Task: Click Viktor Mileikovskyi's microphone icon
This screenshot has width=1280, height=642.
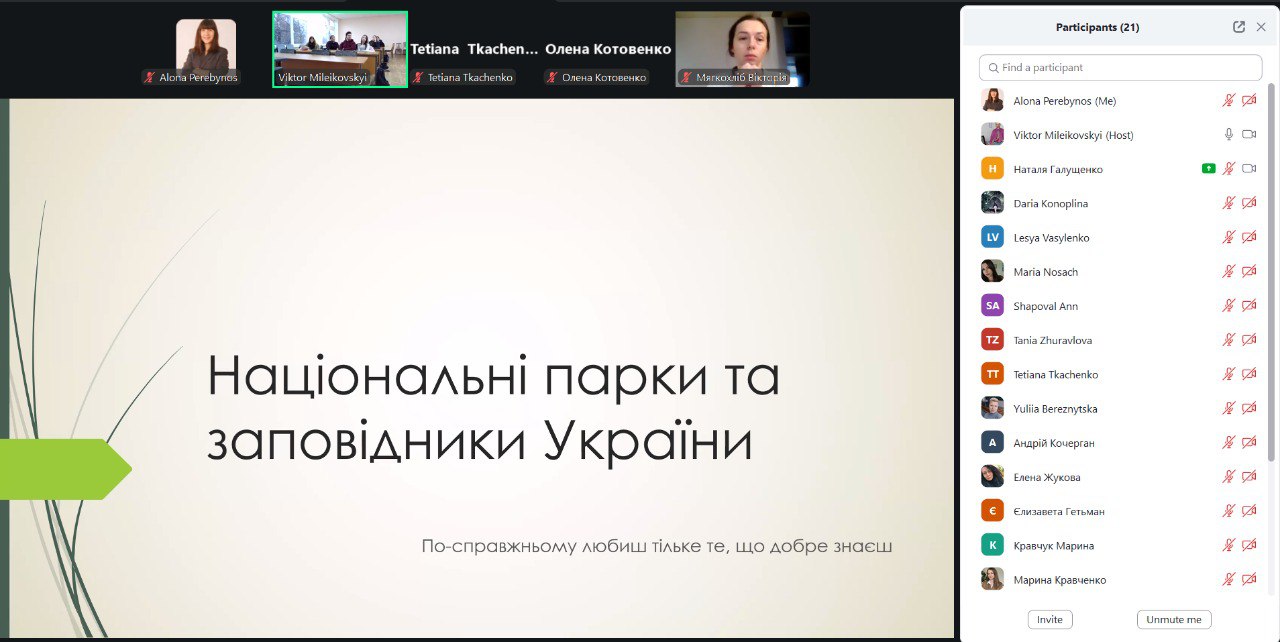Action: (1229, 135)
